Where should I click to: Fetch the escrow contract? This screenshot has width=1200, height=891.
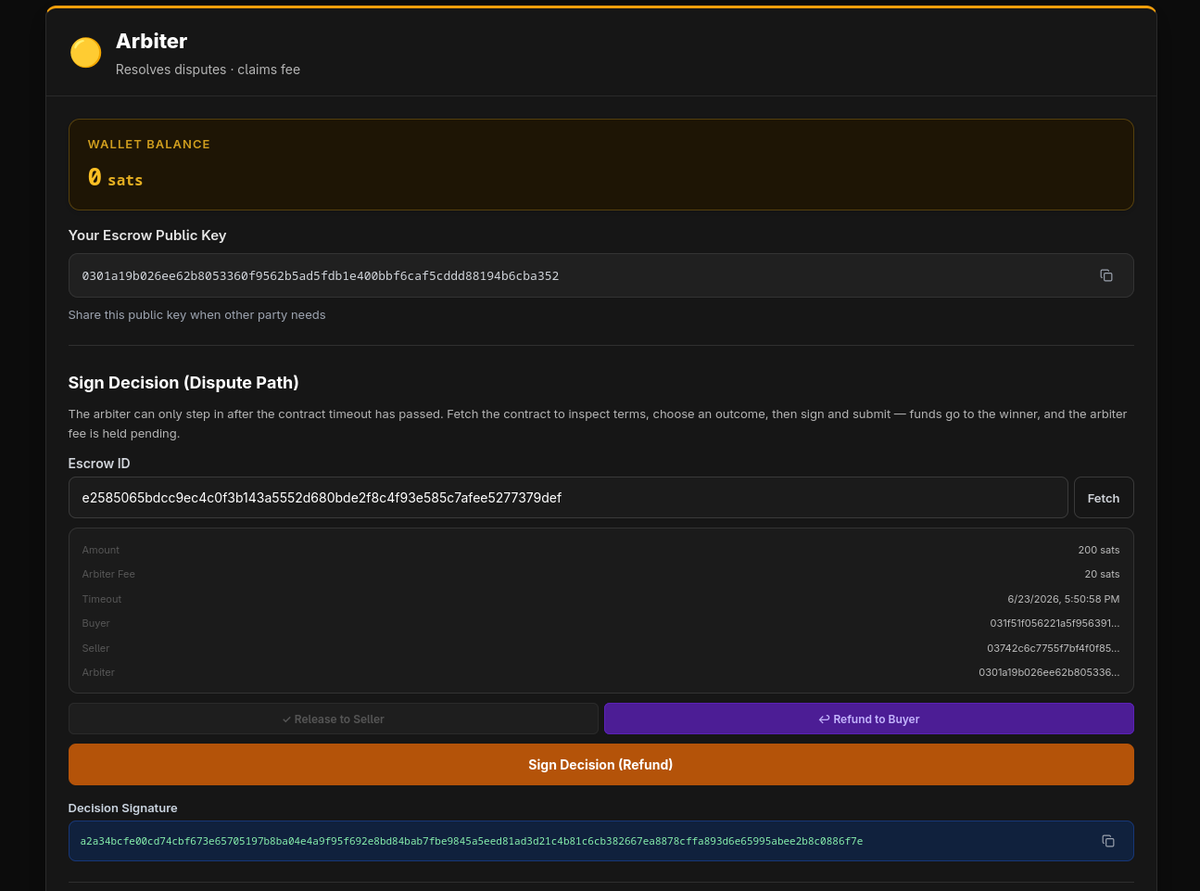(1103, 497)
